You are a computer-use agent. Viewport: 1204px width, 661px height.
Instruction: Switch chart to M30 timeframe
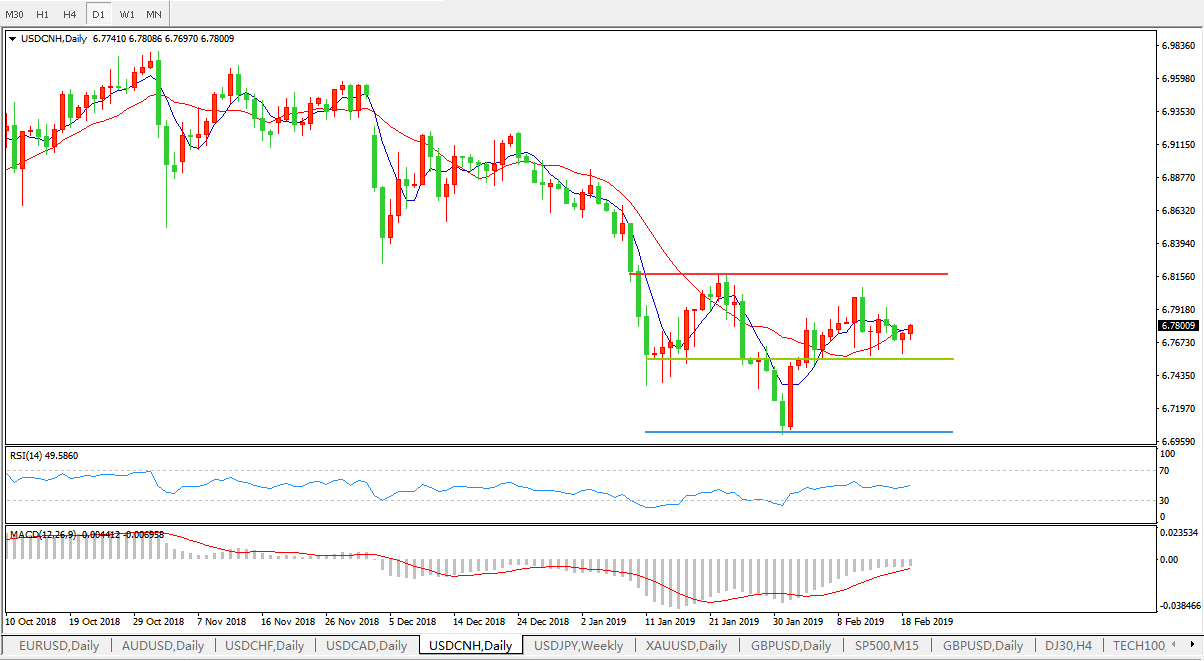click(14, 14)
